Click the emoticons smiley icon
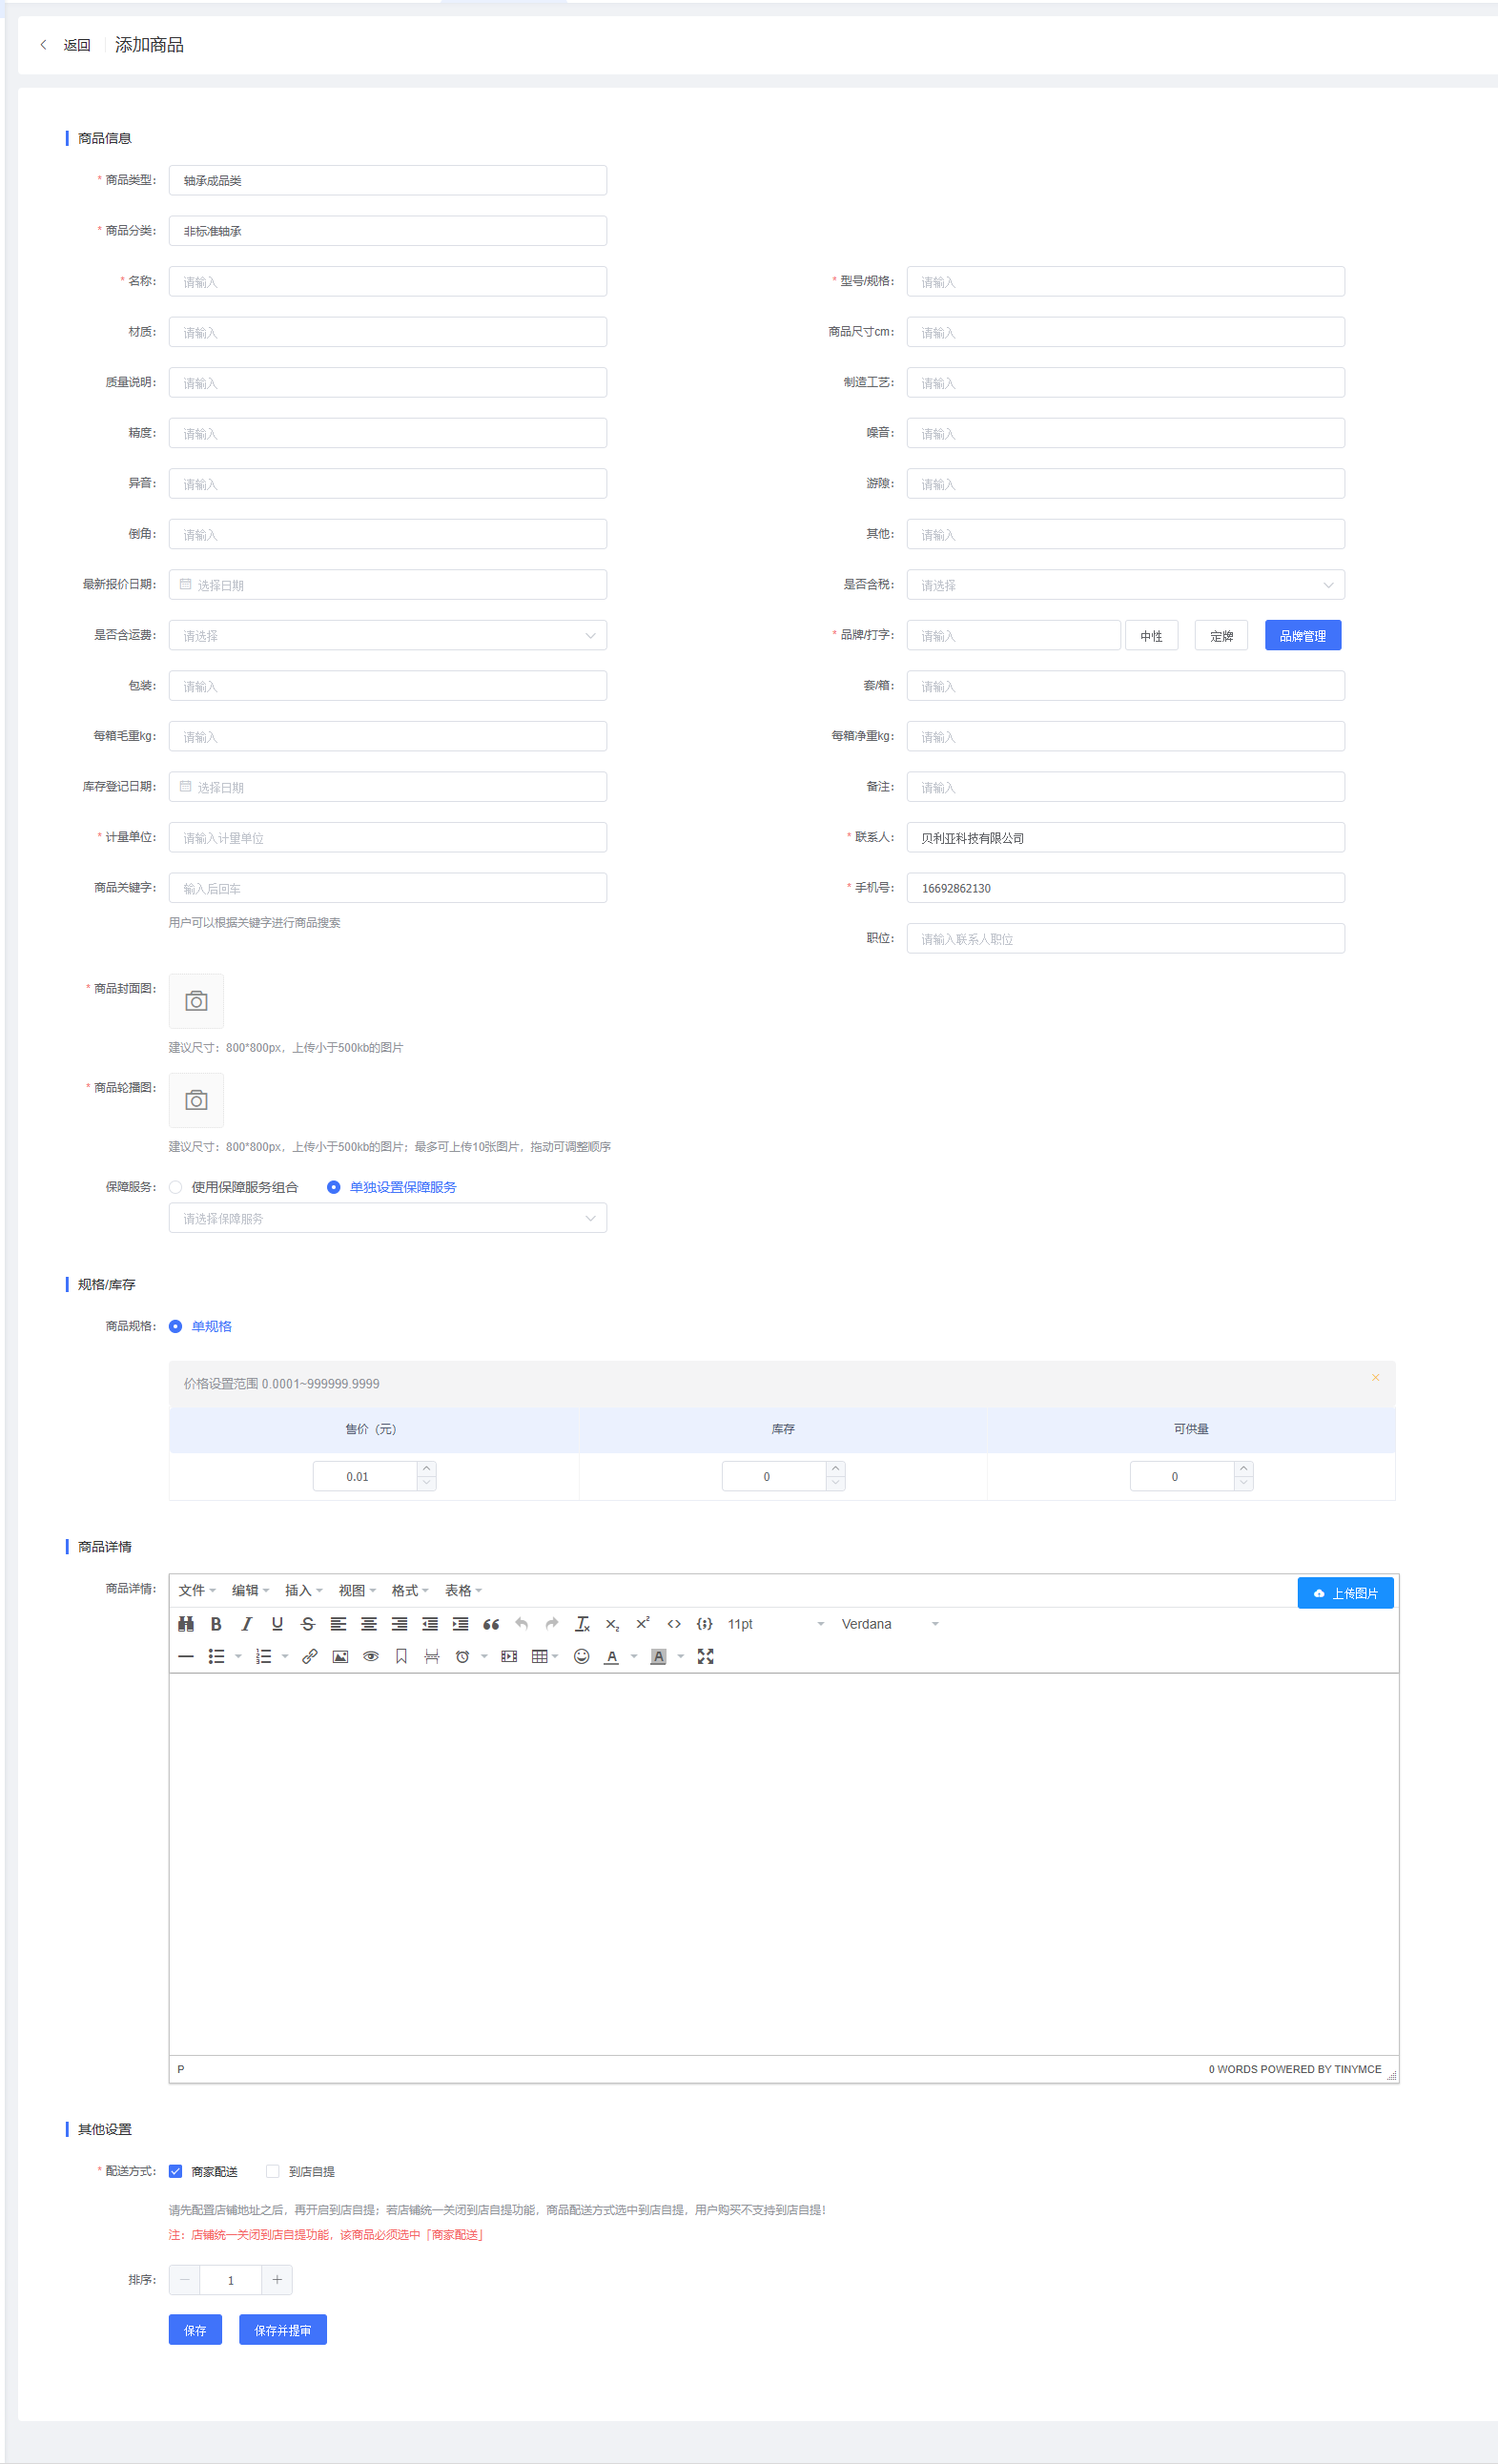This screenshot has height=2464, width=1498. tap(581, 1656)
